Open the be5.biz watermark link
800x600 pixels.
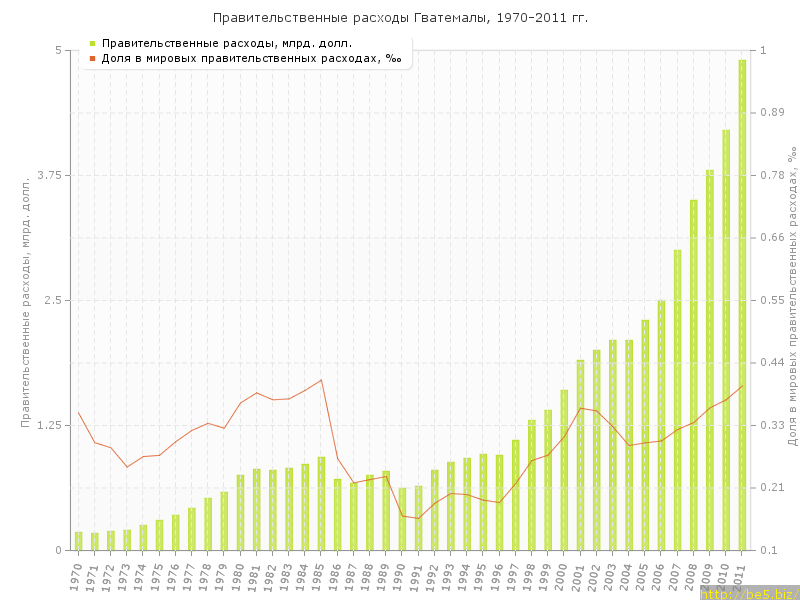pos(748,593)
